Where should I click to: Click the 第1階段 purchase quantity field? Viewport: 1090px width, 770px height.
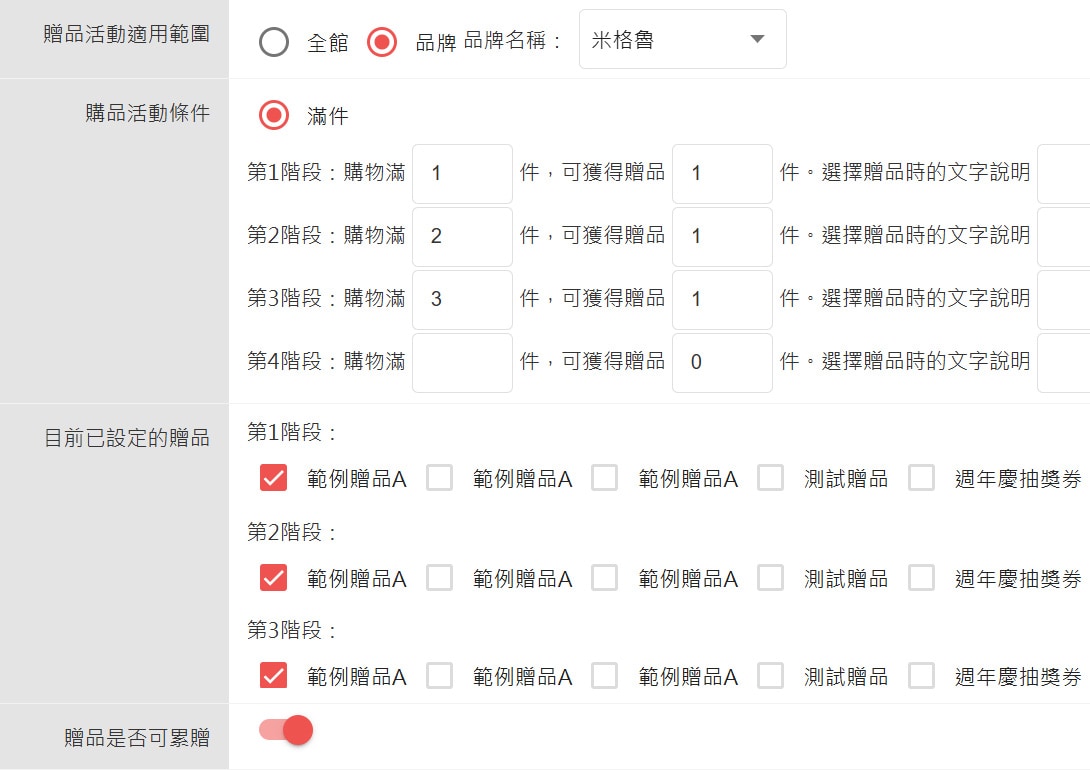coord(462,173)
